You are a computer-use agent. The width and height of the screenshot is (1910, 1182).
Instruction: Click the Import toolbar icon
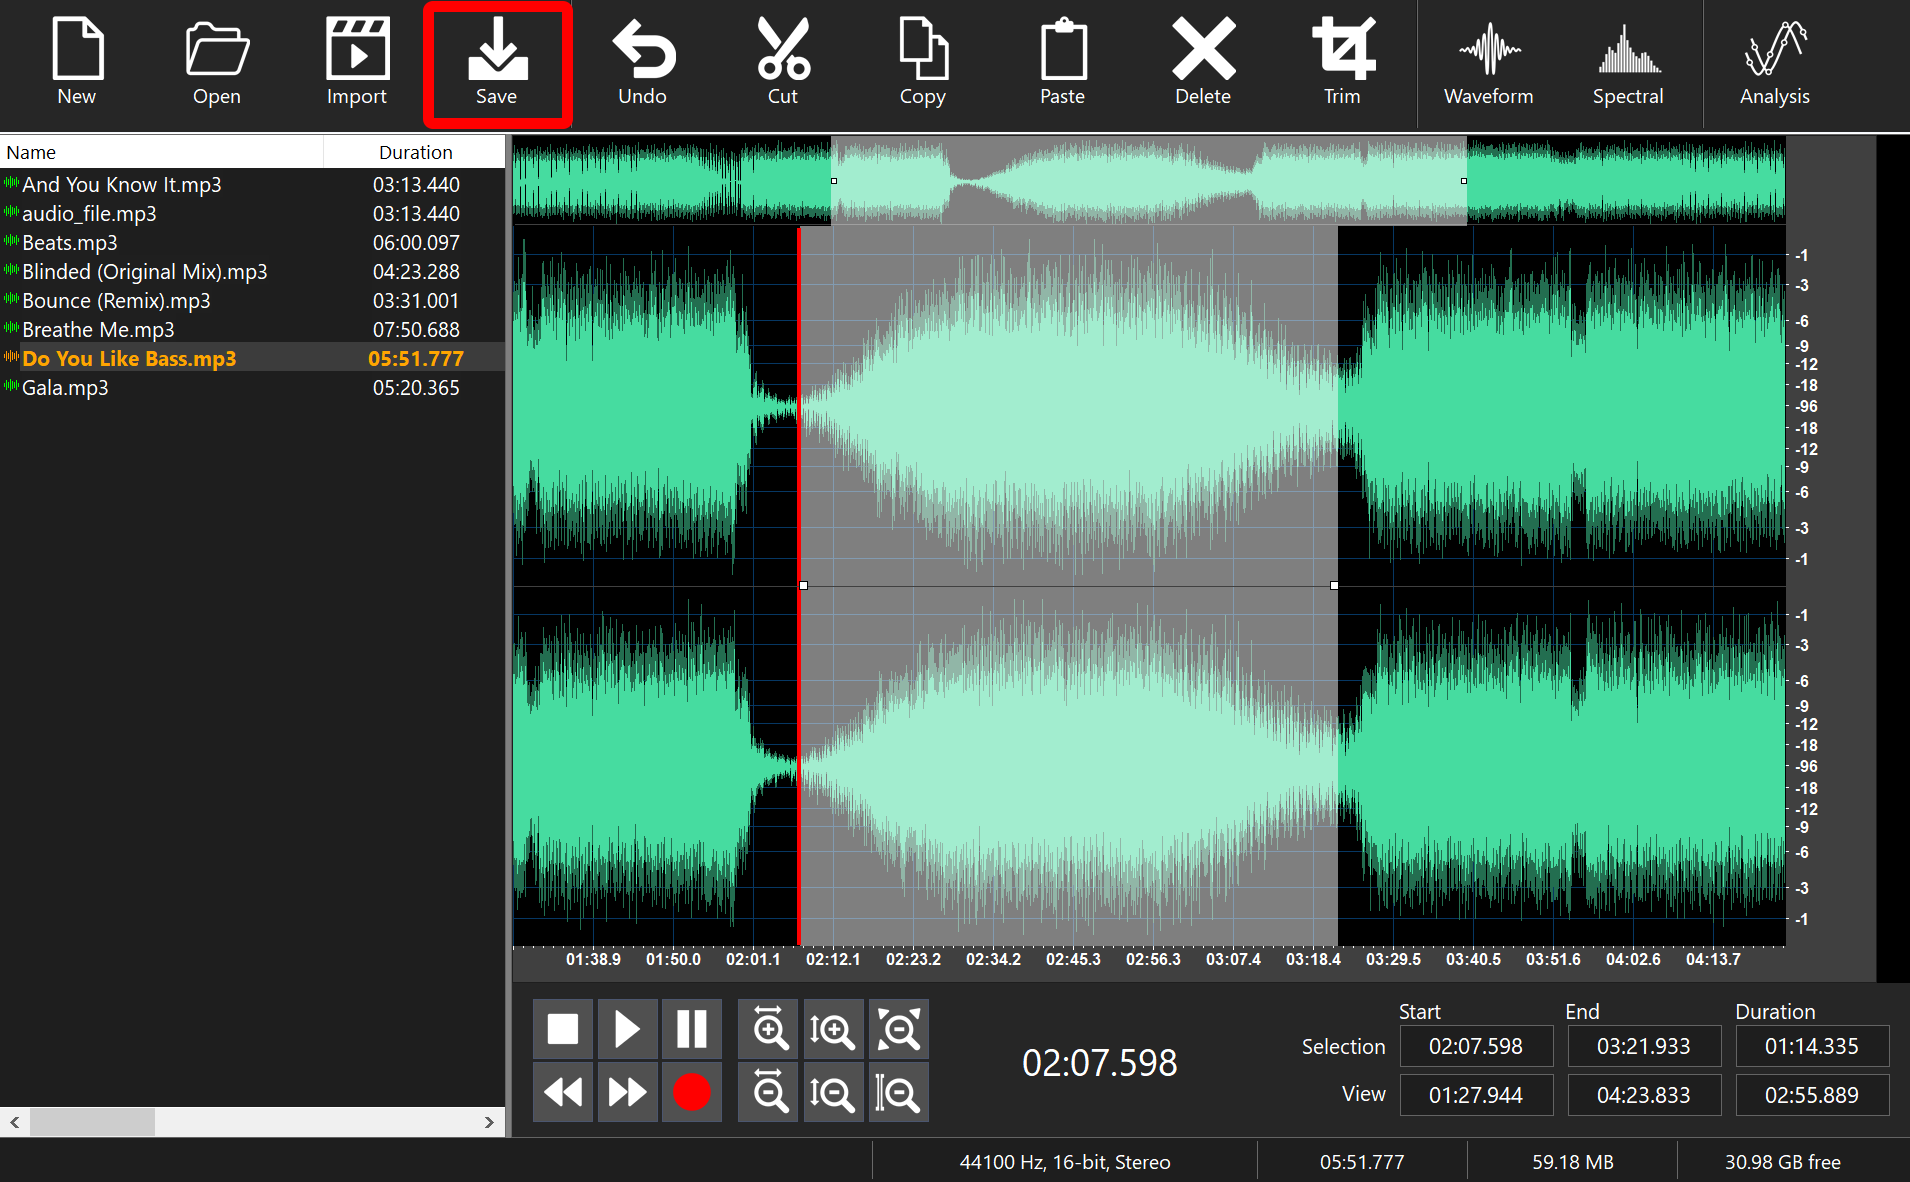click(357, 62)
